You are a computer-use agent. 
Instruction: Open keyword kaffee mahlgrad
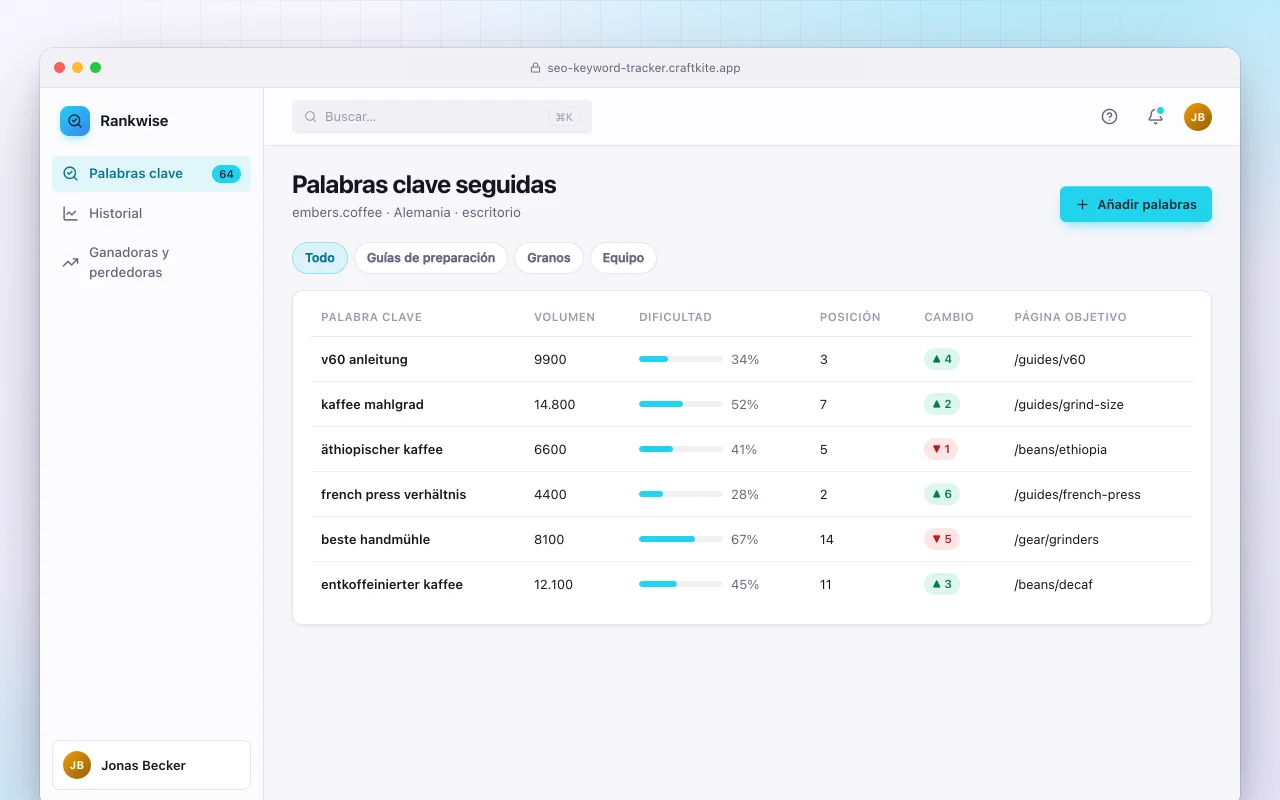pos(372,404)
